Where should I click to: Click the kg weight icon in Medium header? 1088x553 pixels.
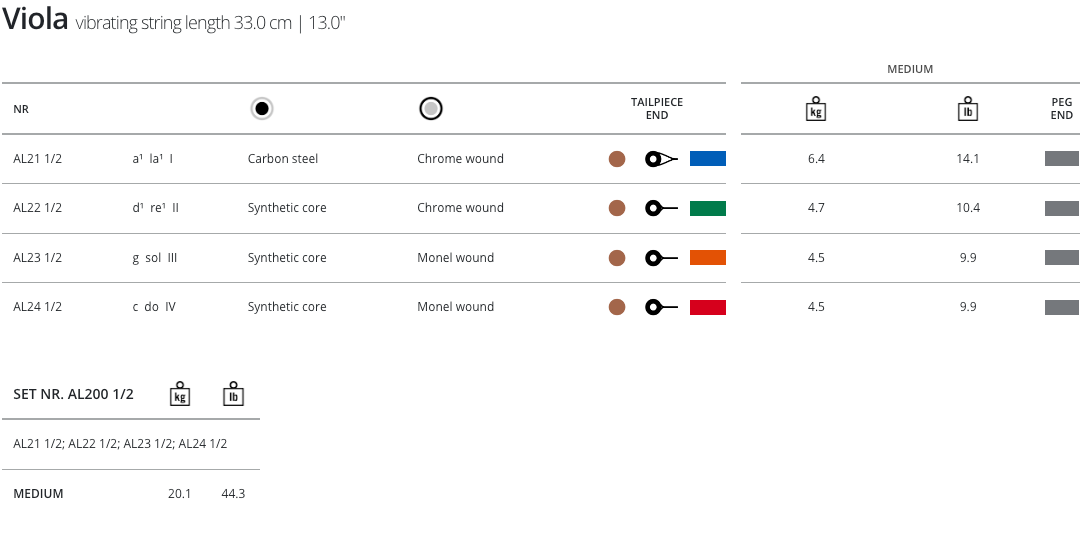[816, 109]
